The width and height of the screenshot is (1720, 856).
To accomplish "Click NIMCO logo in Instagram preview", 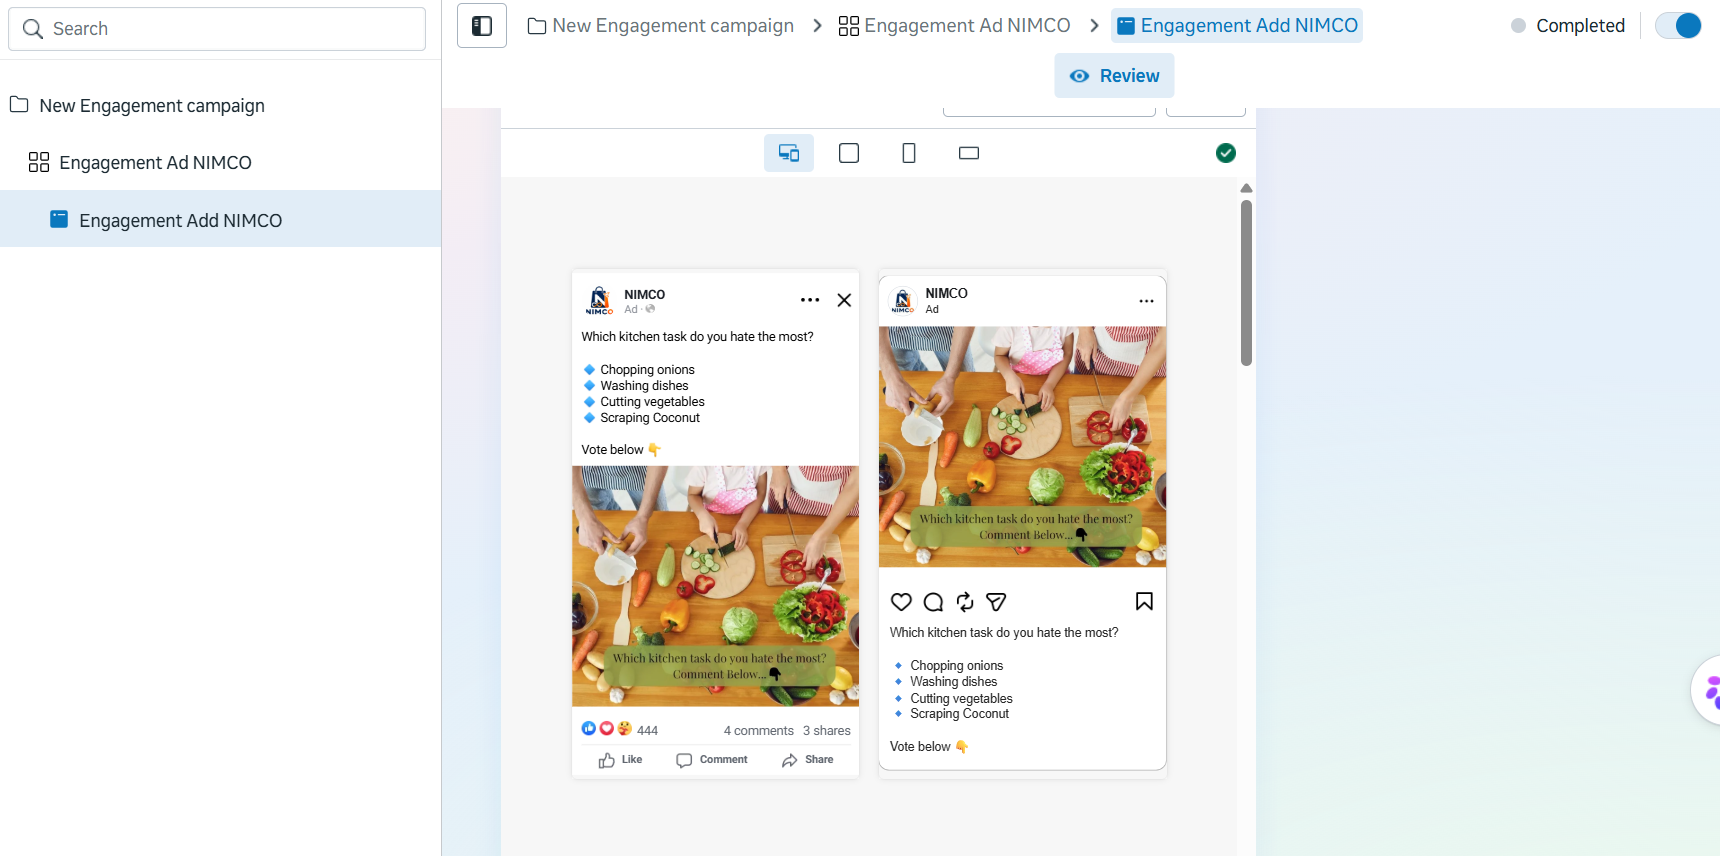I will point(903,300).
